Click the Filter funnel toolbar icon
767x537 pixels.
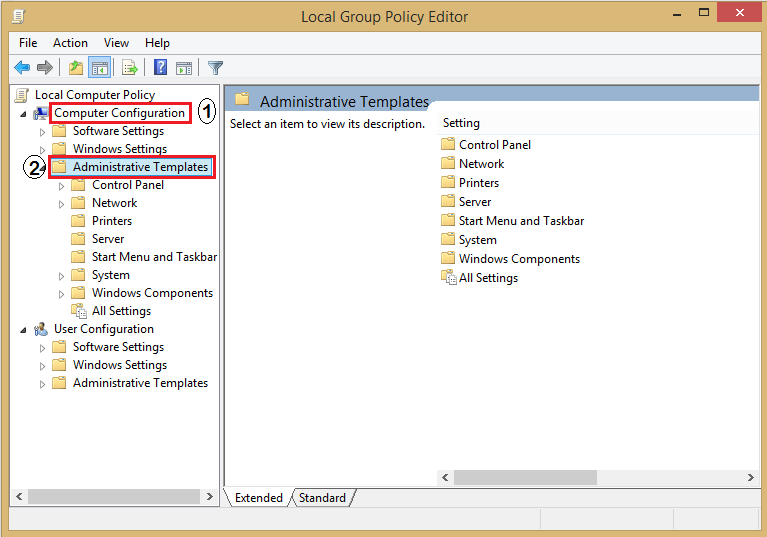pyautogui.click(x=215, y=67)
